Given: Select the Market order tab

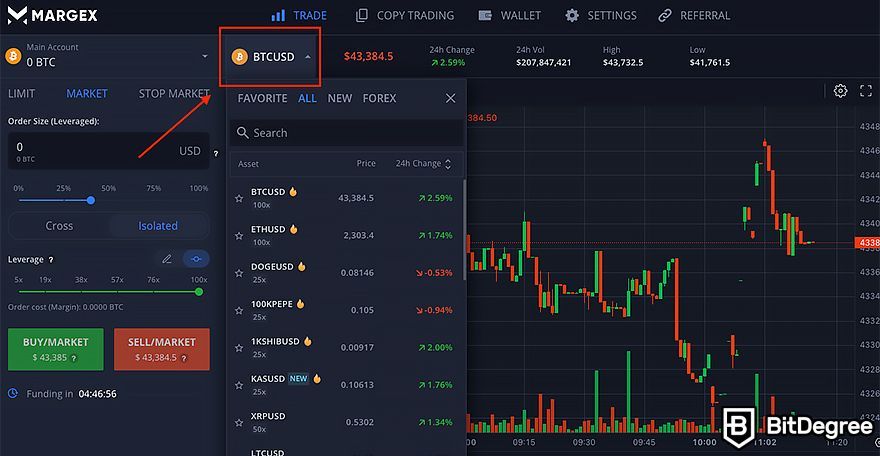Looking at the screenshot, I should (87, 94).
